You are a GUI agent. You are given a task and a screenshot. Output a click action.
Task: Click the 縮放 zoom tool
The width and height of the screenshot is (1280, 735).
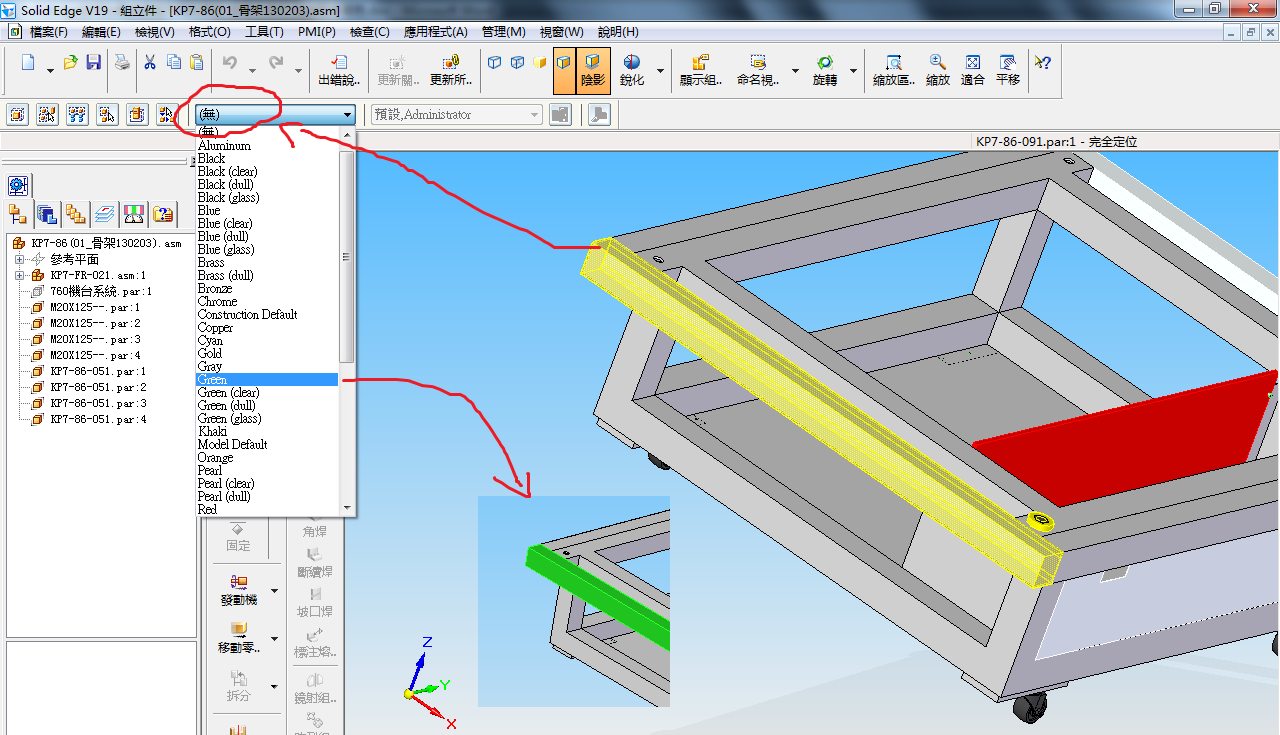(938, 70)
